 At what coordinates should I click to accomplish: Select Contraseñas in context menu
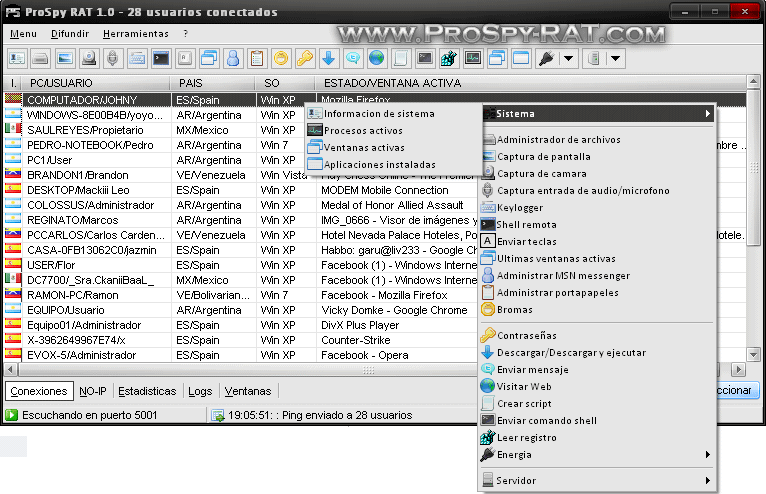598,336
